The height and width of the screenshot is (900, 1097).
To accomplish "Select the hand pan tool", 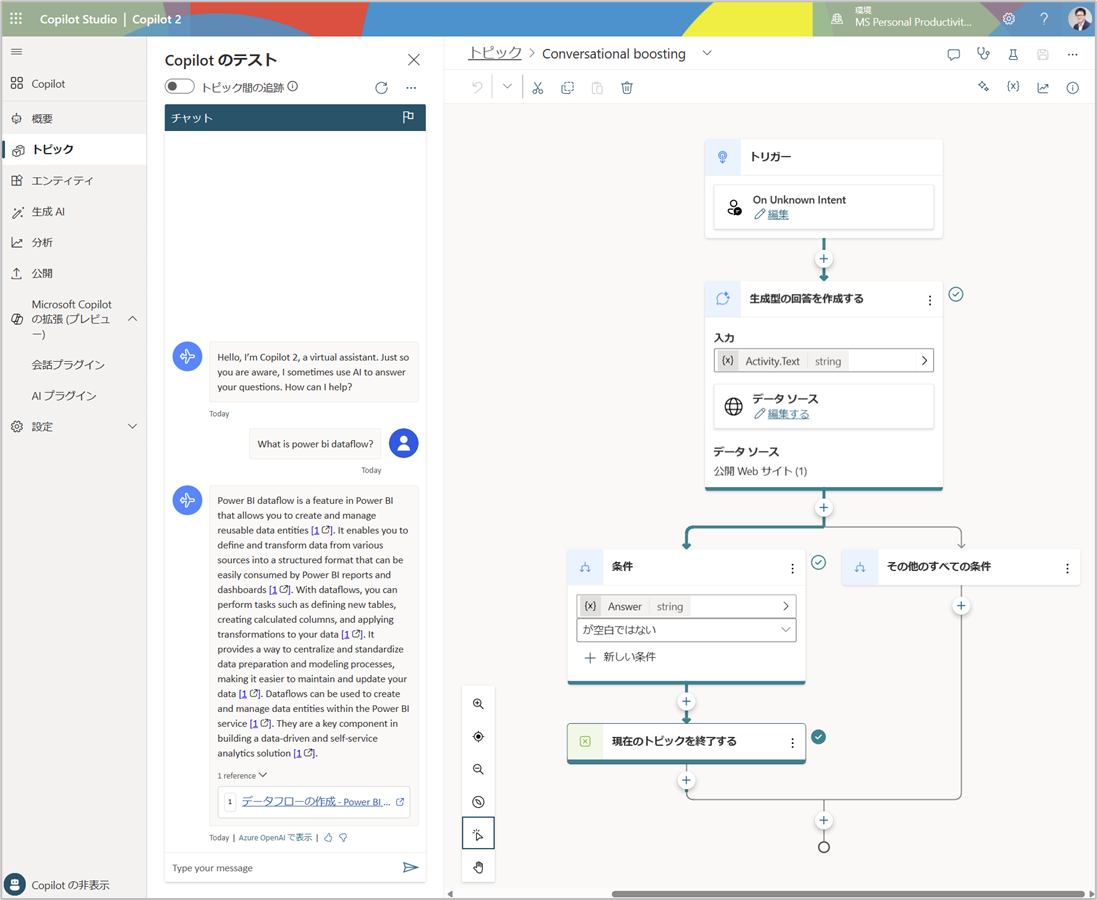I will 479,867.
